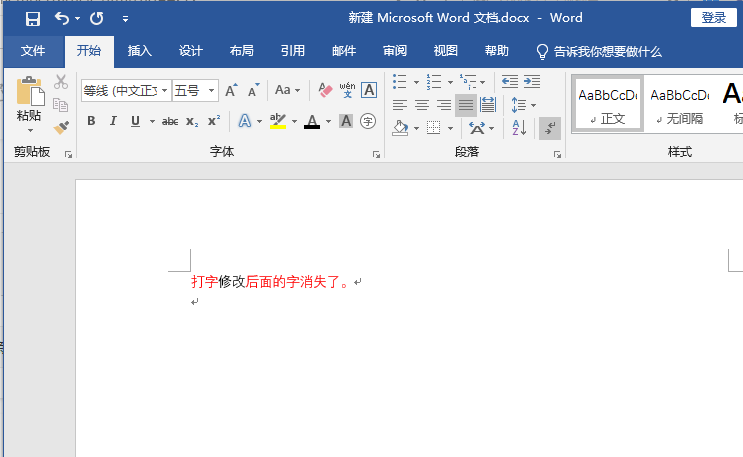The height and width of the screenshot is (457, 743).
Task: Apply Text Effects with the glowing A
Action: [245, 121]
